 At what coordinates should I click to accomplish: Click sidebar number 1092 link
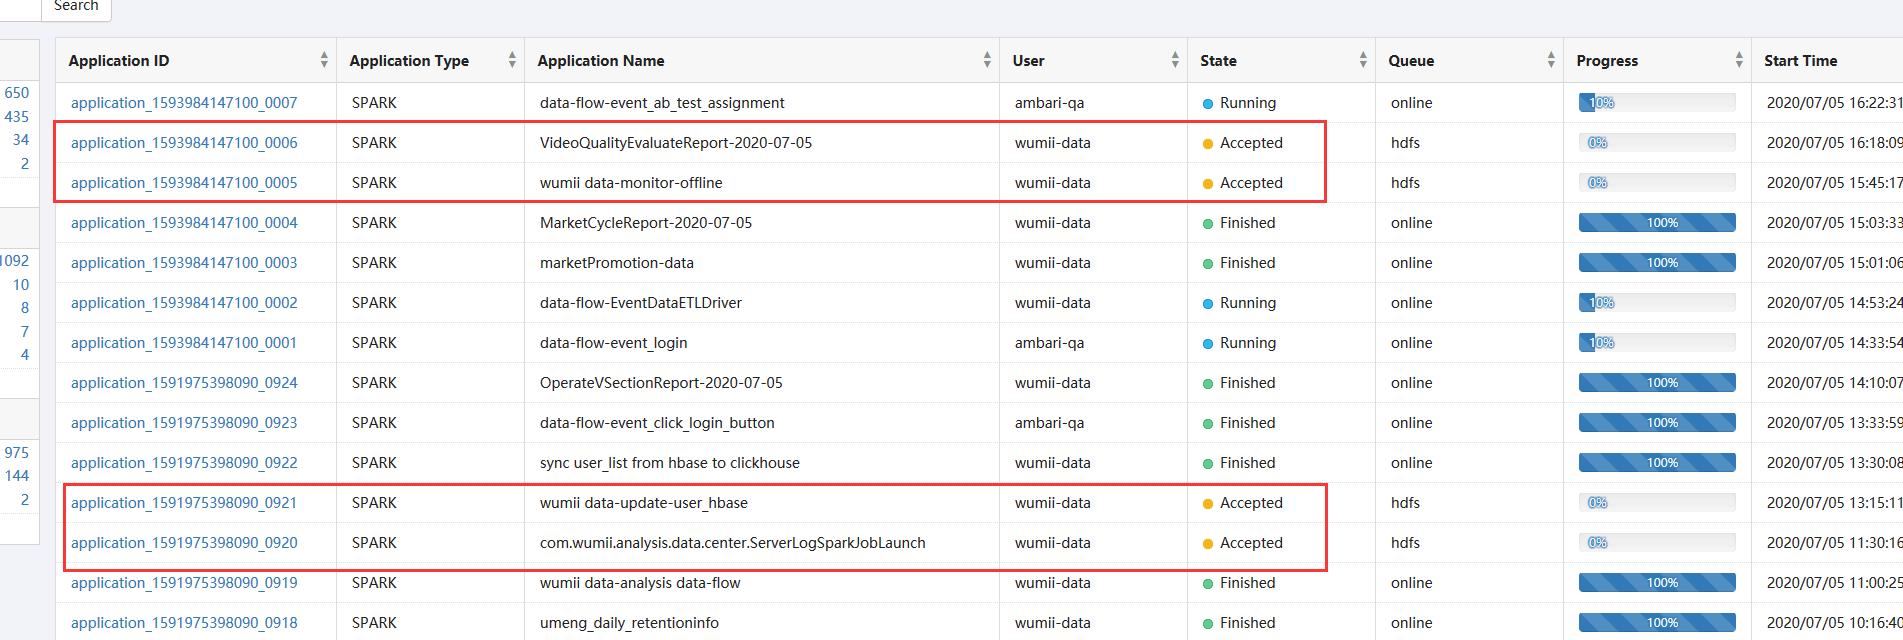(x=14, y=261)
